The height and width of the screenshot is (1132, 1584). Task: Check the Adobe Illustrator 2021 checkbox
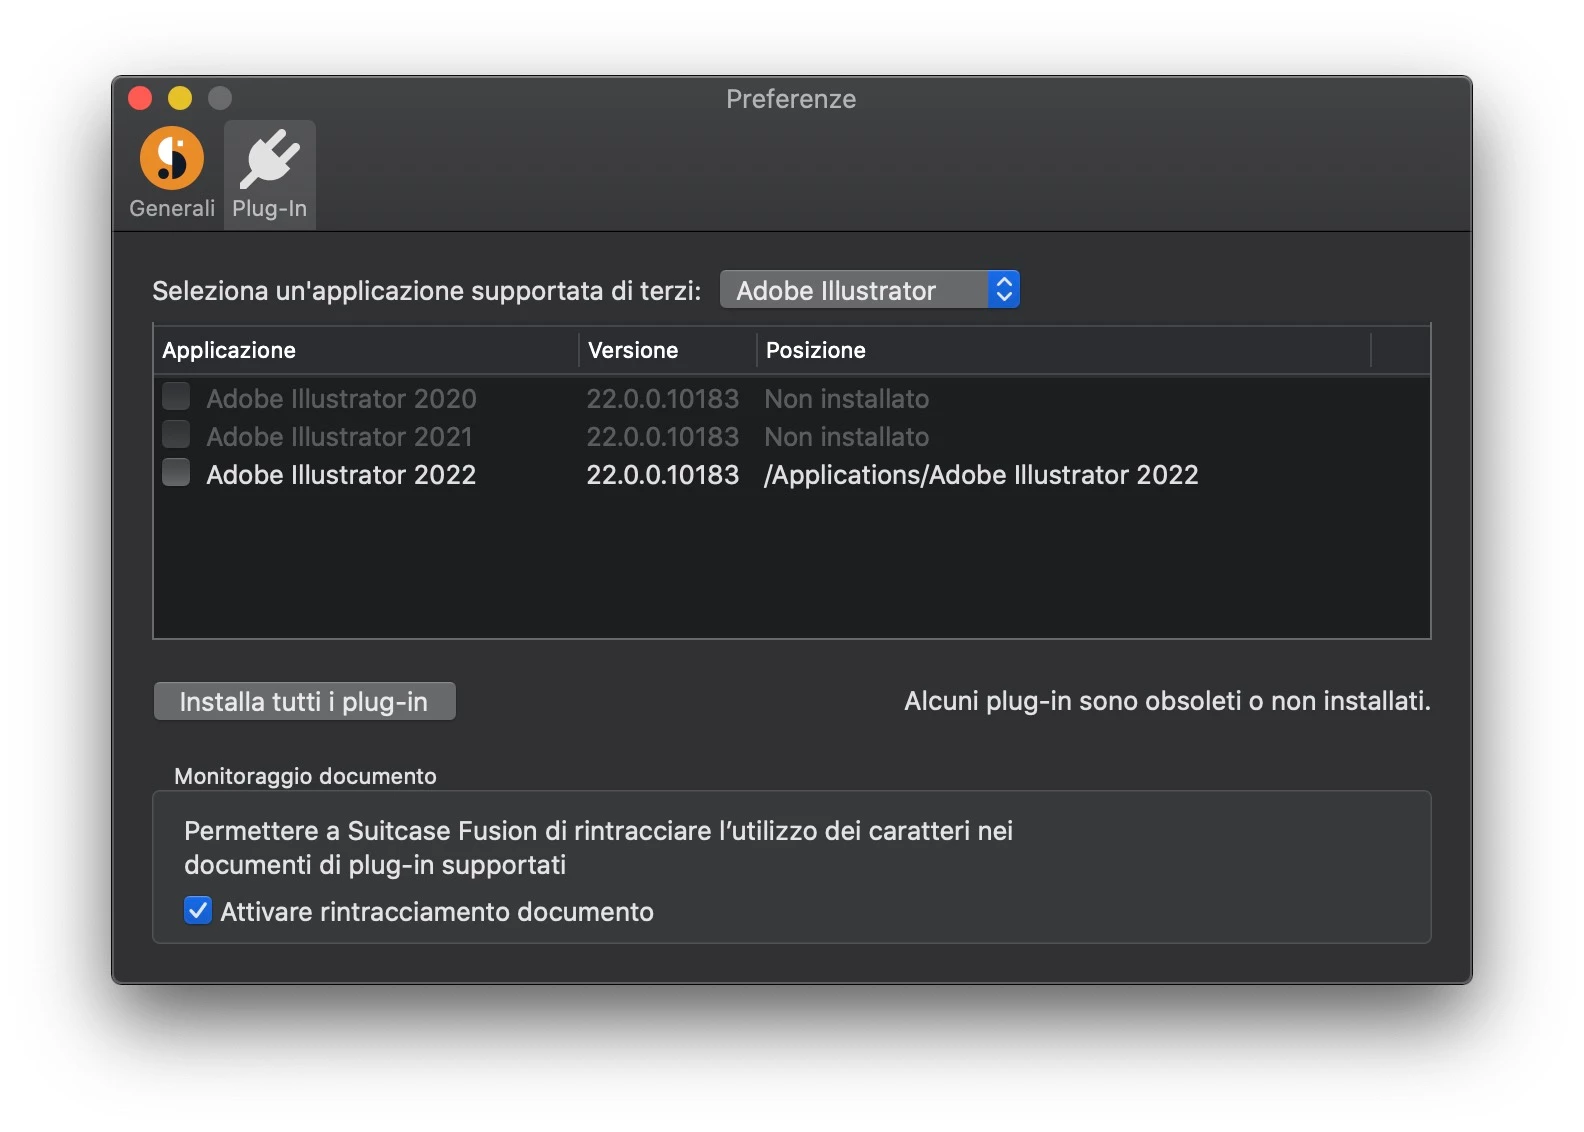pyautogui.click(x=176, y=435)
